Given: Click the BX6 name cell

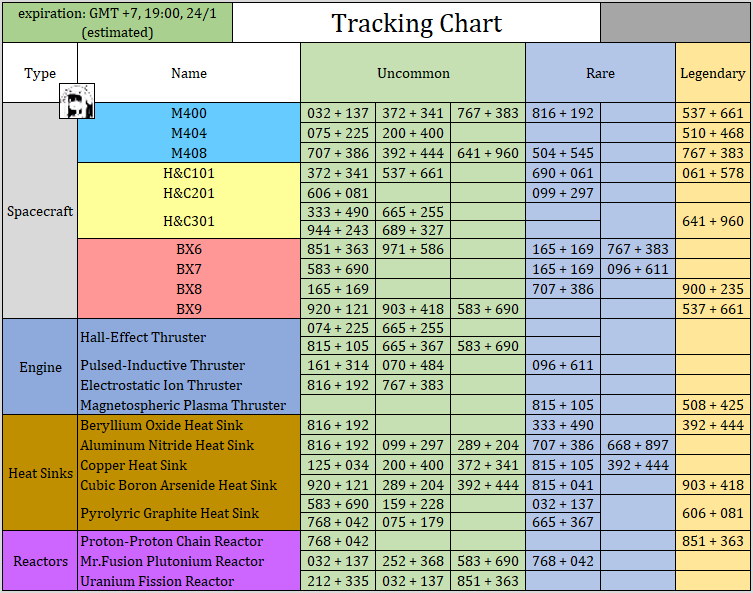Looking at the screenshot, I should pos(189,249).
